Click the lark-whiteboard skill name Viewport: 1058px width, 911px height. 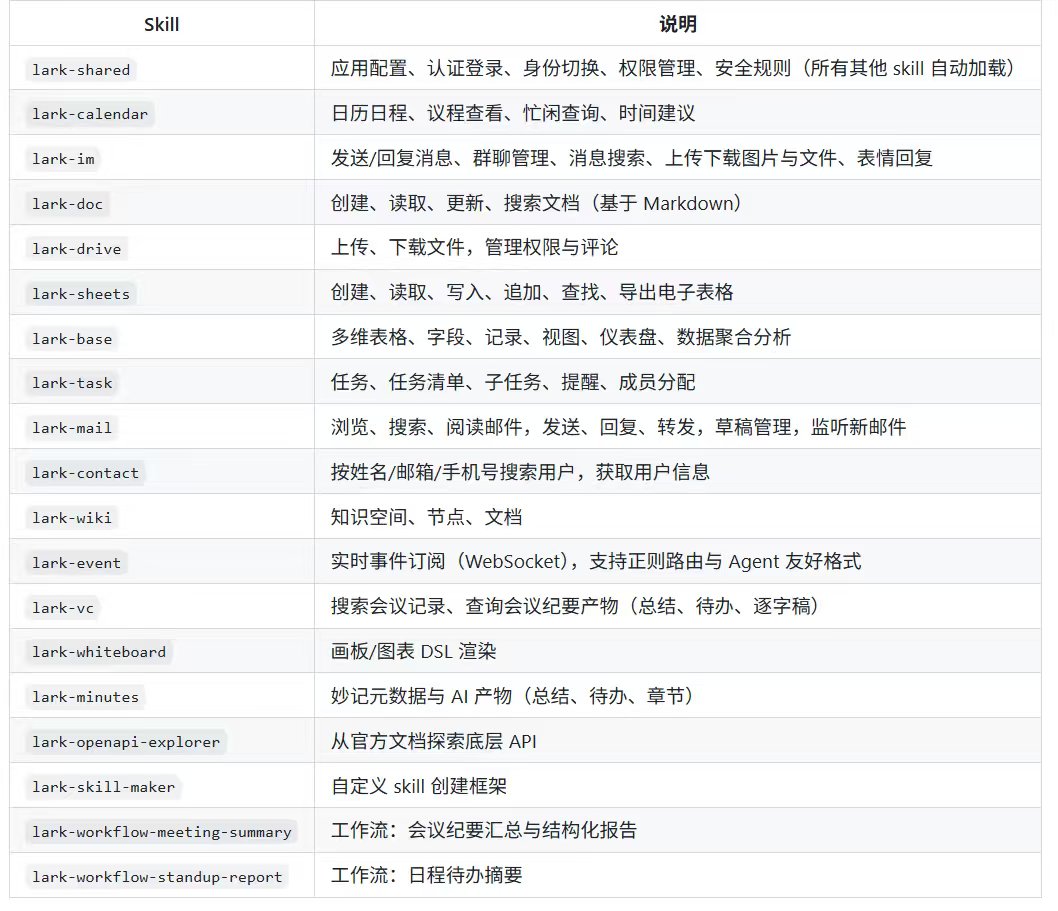pos(99,653)
